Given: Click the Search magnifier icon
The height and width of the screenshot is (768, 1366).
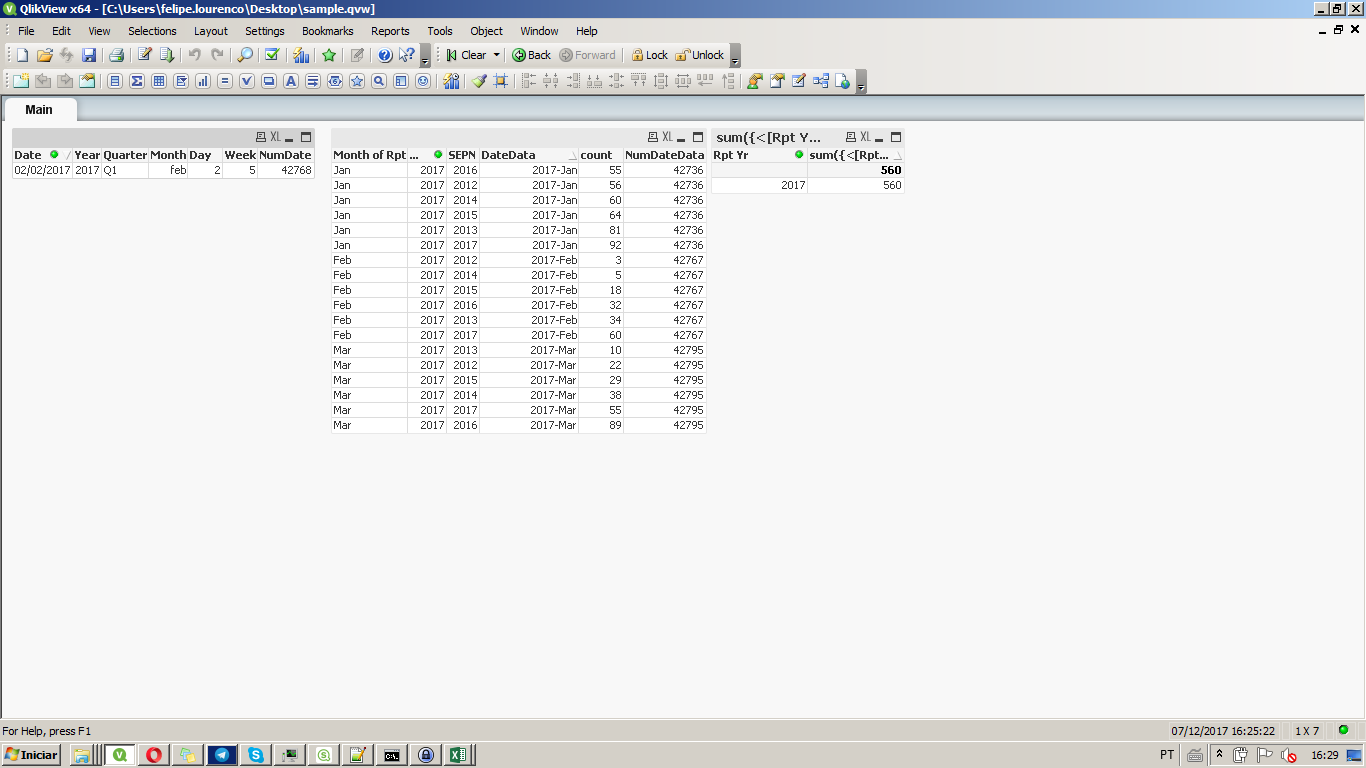Looking at the screenshot, I should [245, 55].
